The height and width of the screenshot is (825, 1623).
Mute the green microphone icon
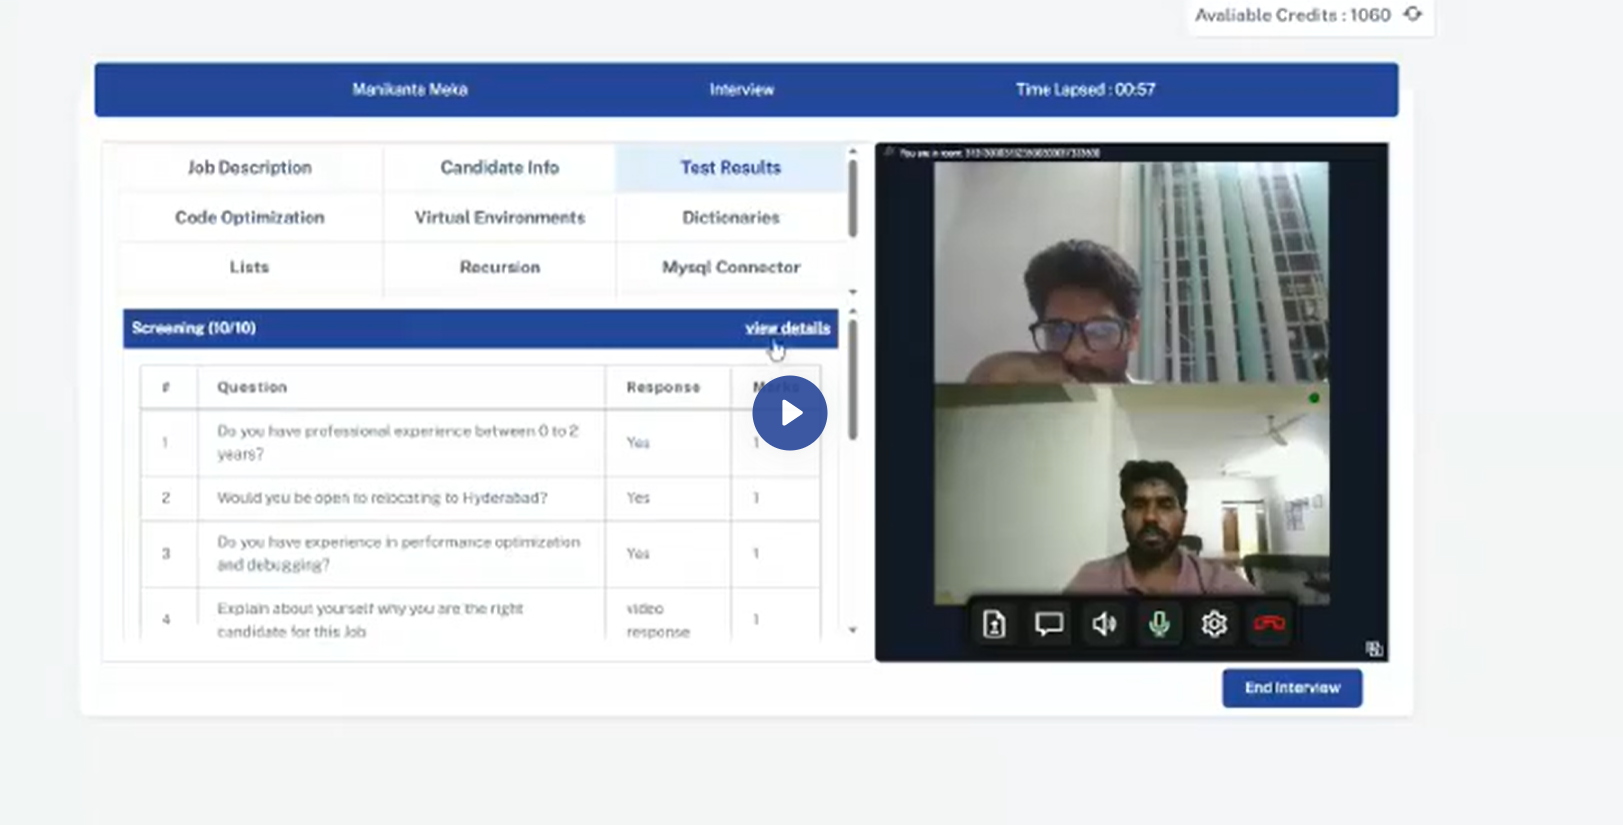coord(1159,624)
